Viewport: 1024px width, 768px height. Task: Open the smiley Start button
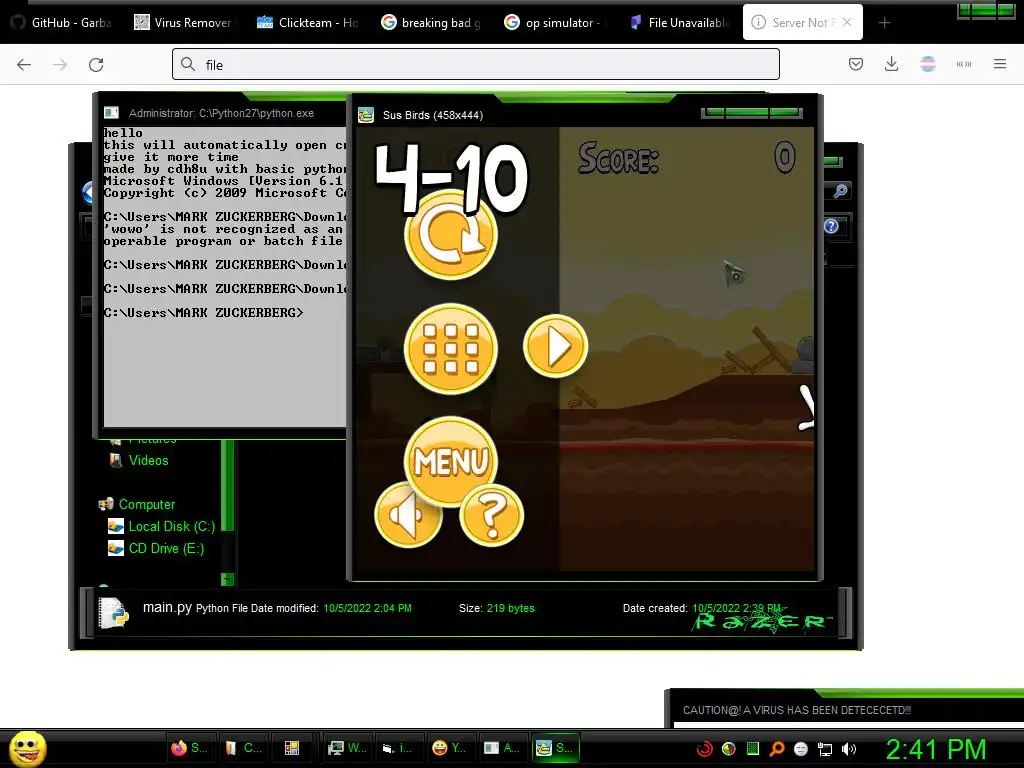27,748
